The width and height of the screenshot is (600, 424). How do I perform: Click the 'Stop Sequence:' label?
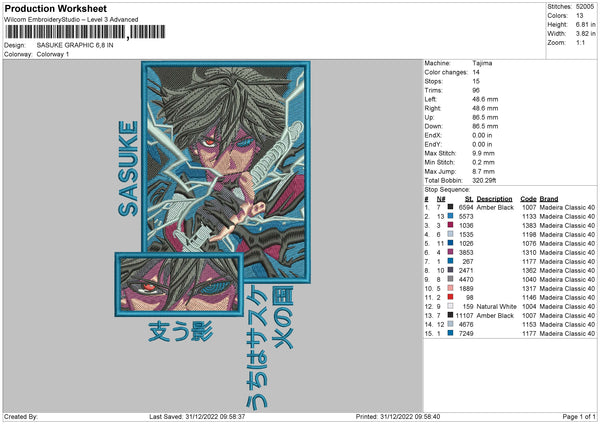[447, 189]
